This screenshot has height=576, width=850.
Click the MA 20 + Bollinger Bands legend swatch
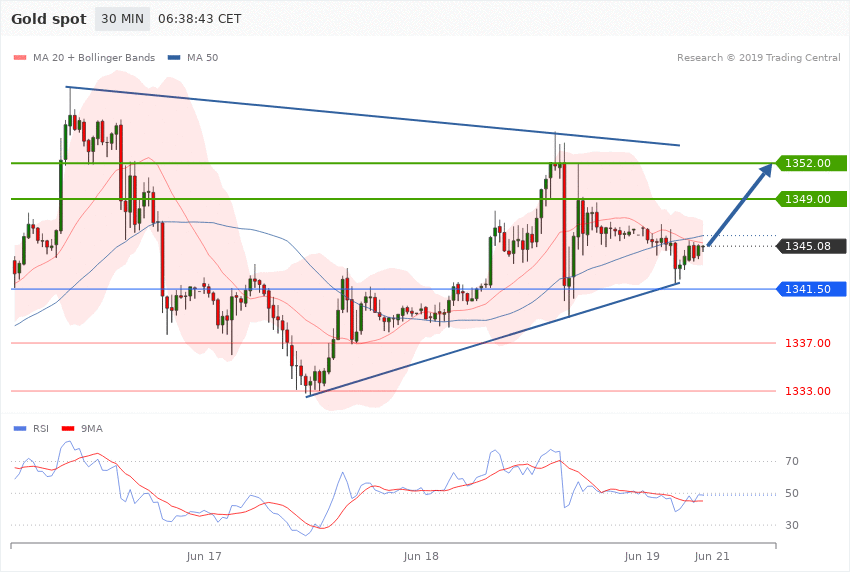[x=20, y=58]
